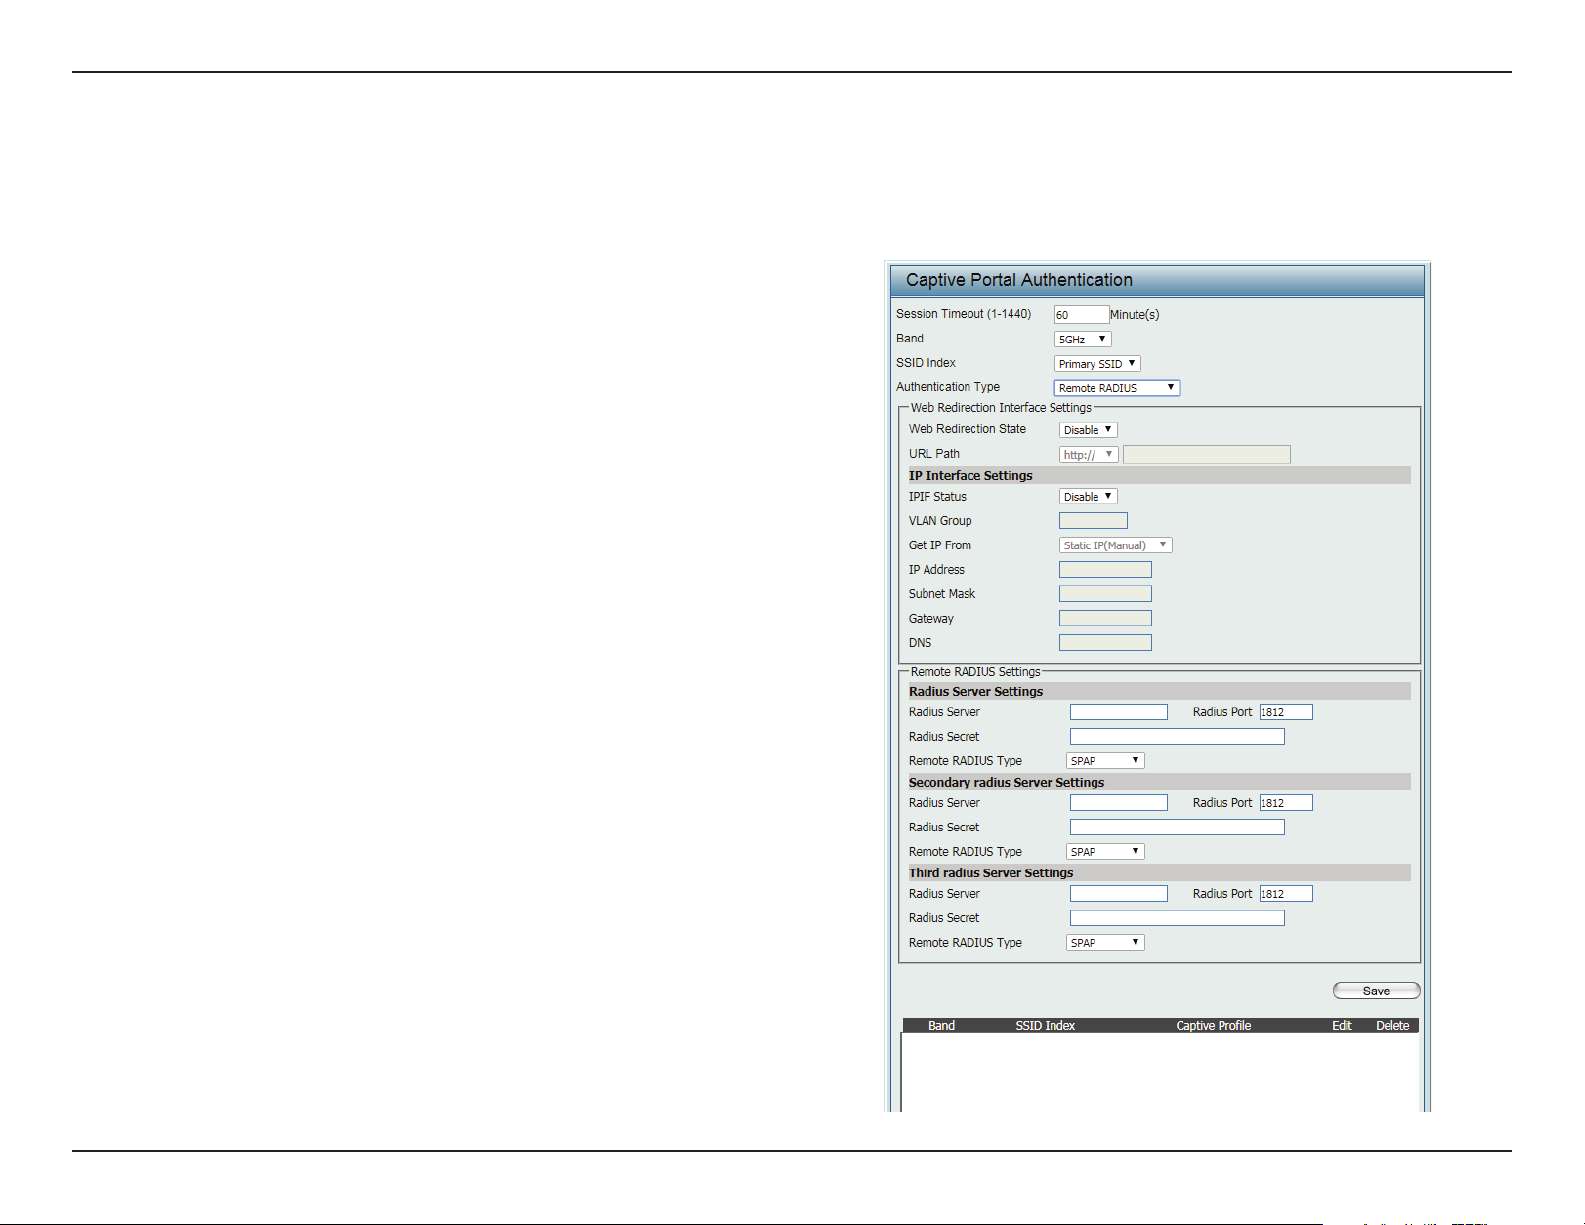1585x1225 pixels.
Task: Open the Secondary Remote RADIUS Type dropdown
Action: [1105, 852]
